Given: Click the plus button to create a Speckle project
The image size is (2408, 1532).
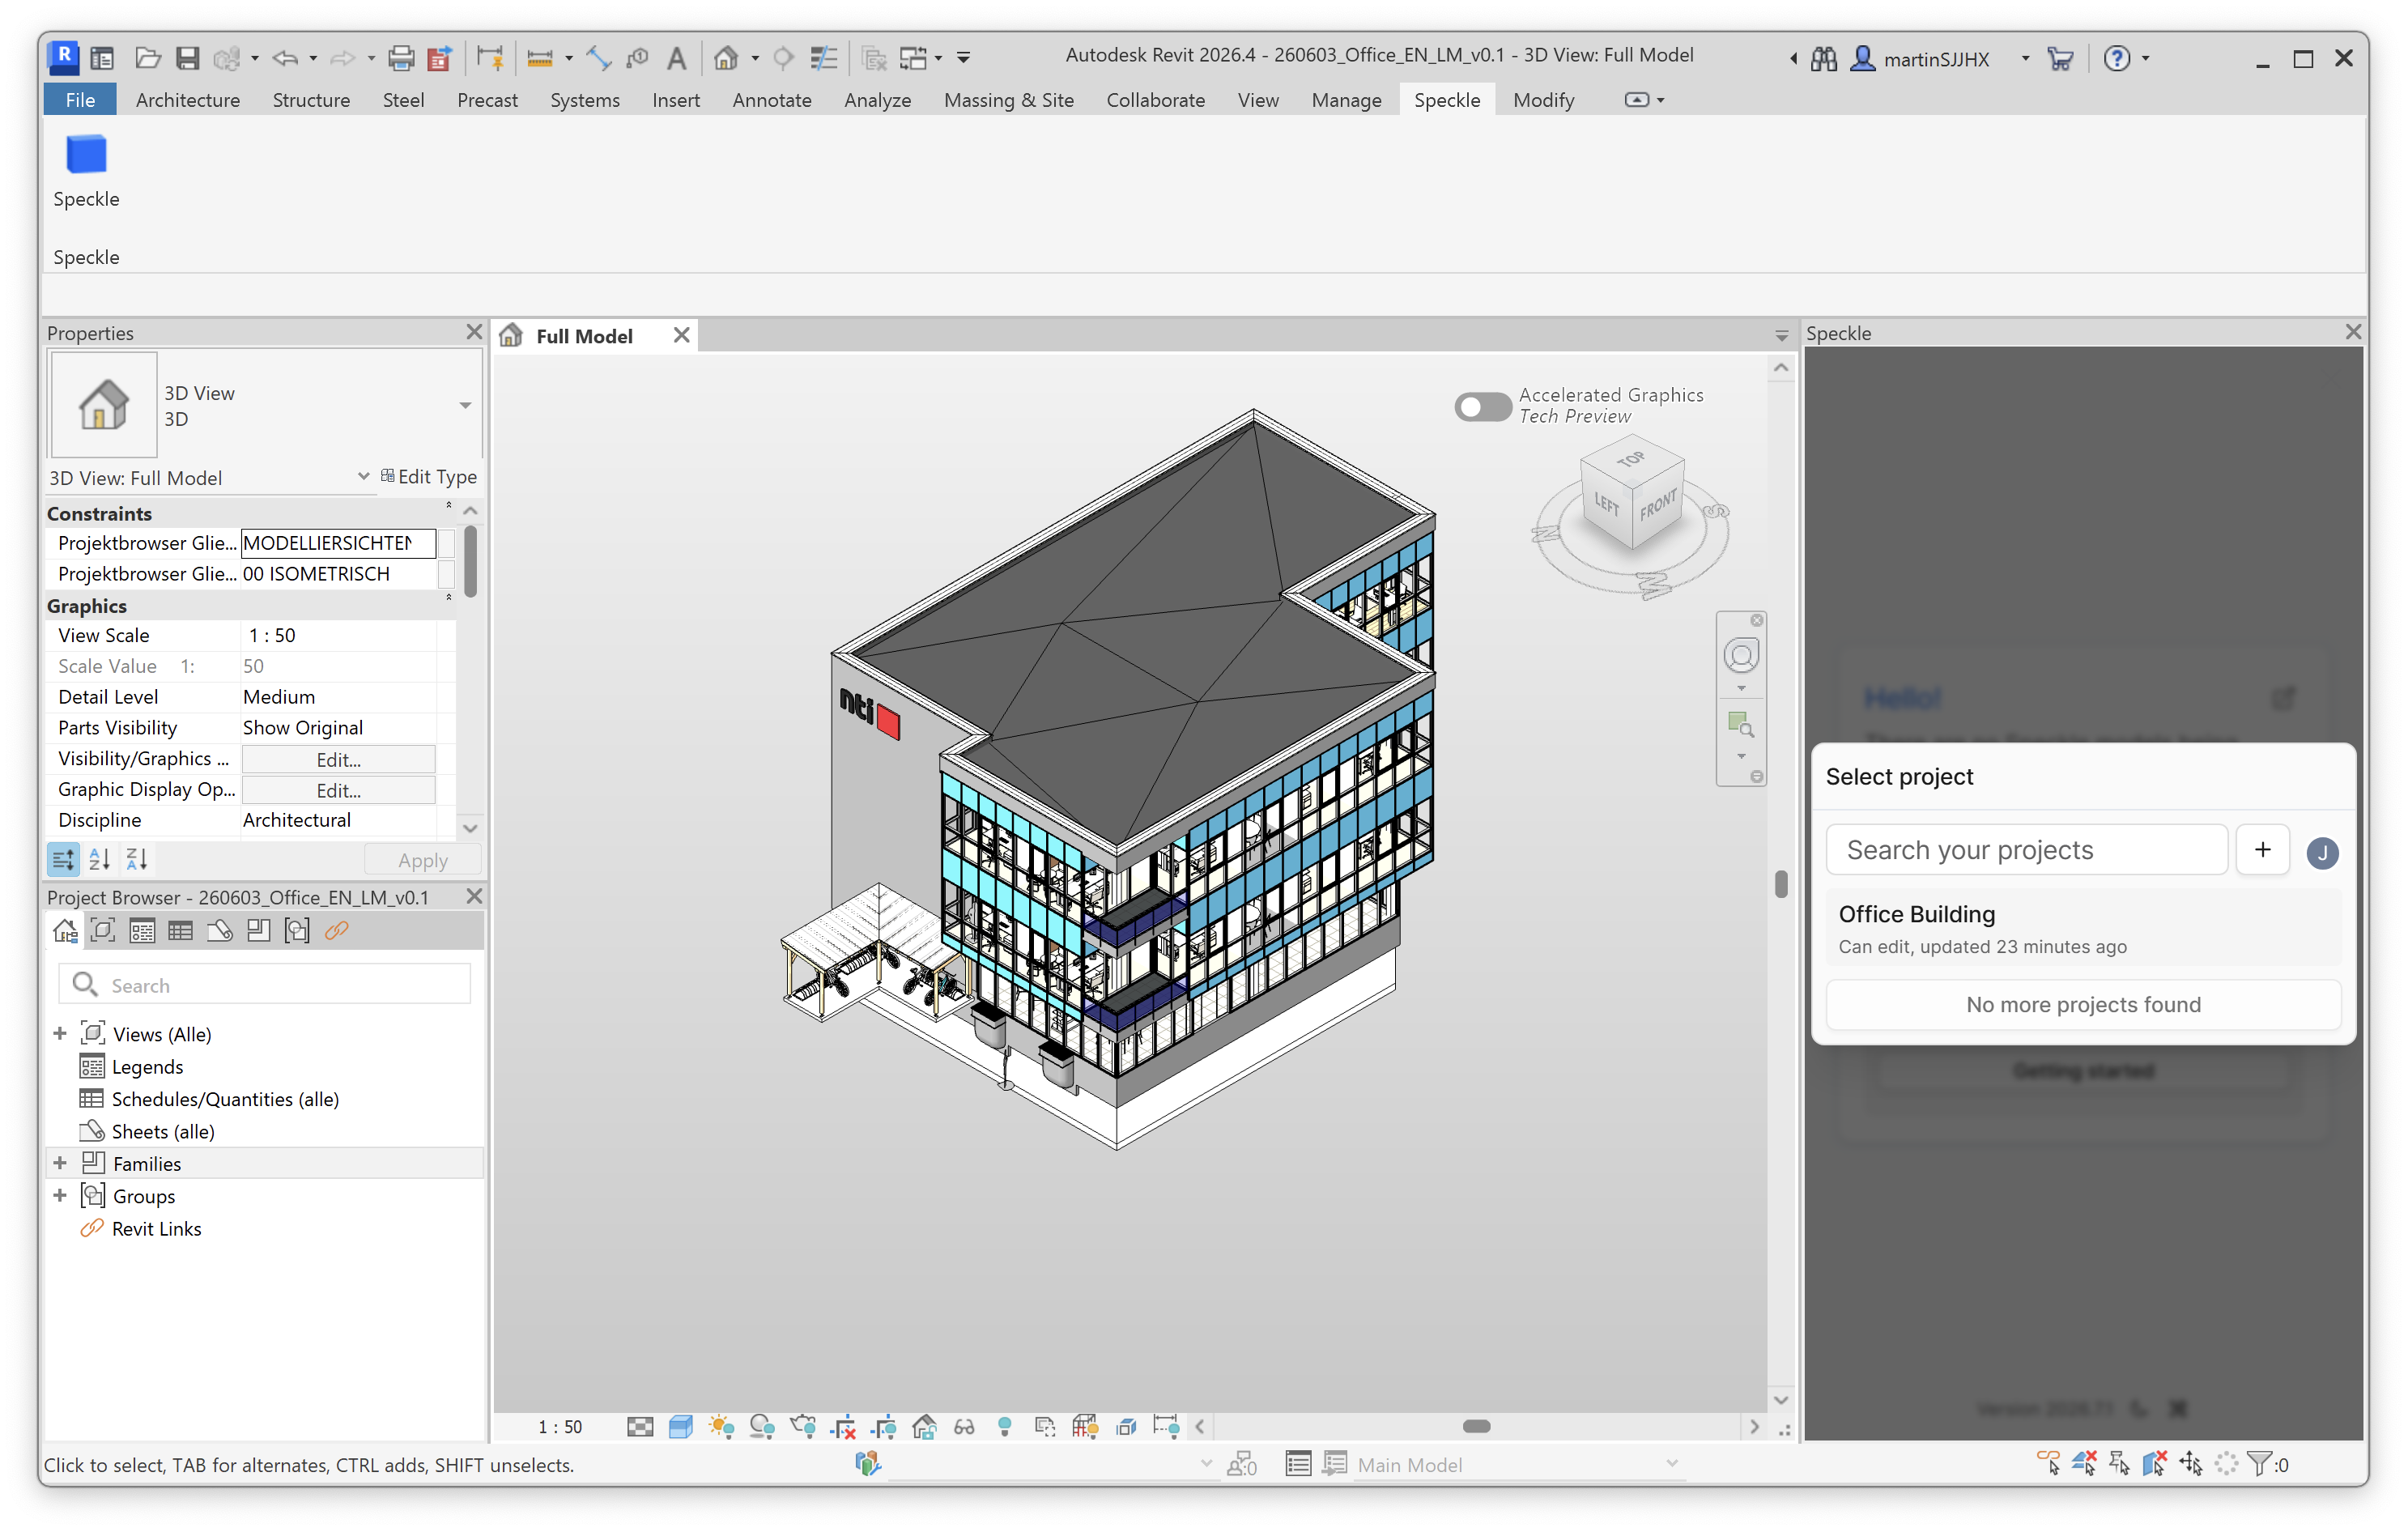Looking at the screenshot, I should [2262, 850].
